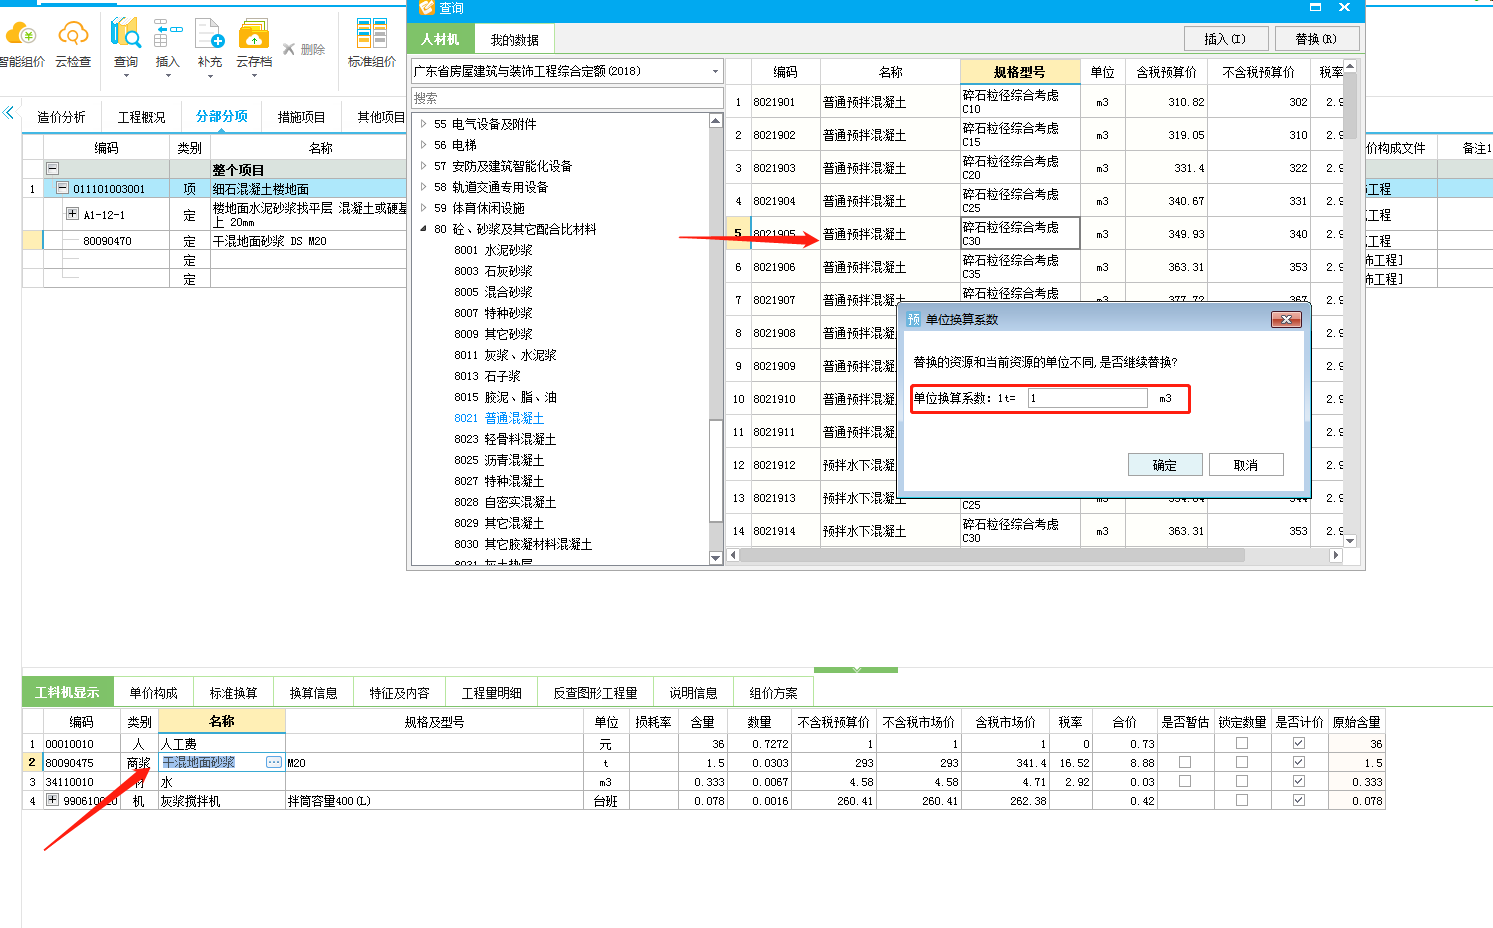The width and height of the screenshot is (1493, 928).
Task: Close the 单位换算系数 dialog
Action: coord(1286,319)
